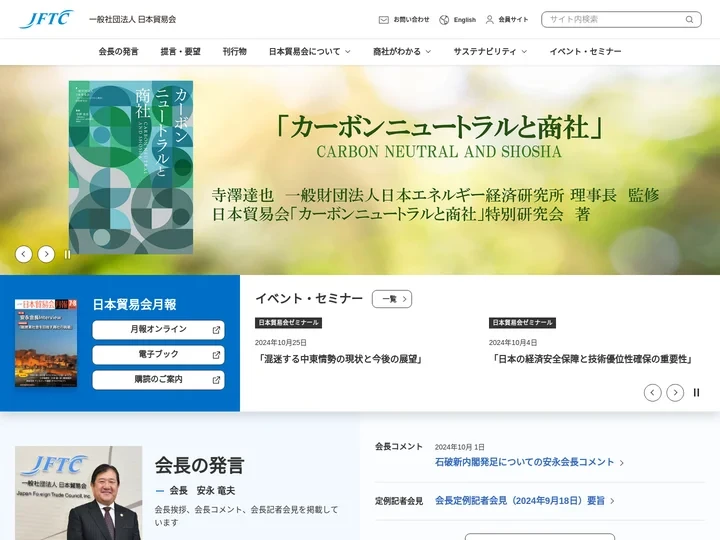Click date 2024年10月25日
The height and width of the screenshot is (540, 720).
point(281,343)
